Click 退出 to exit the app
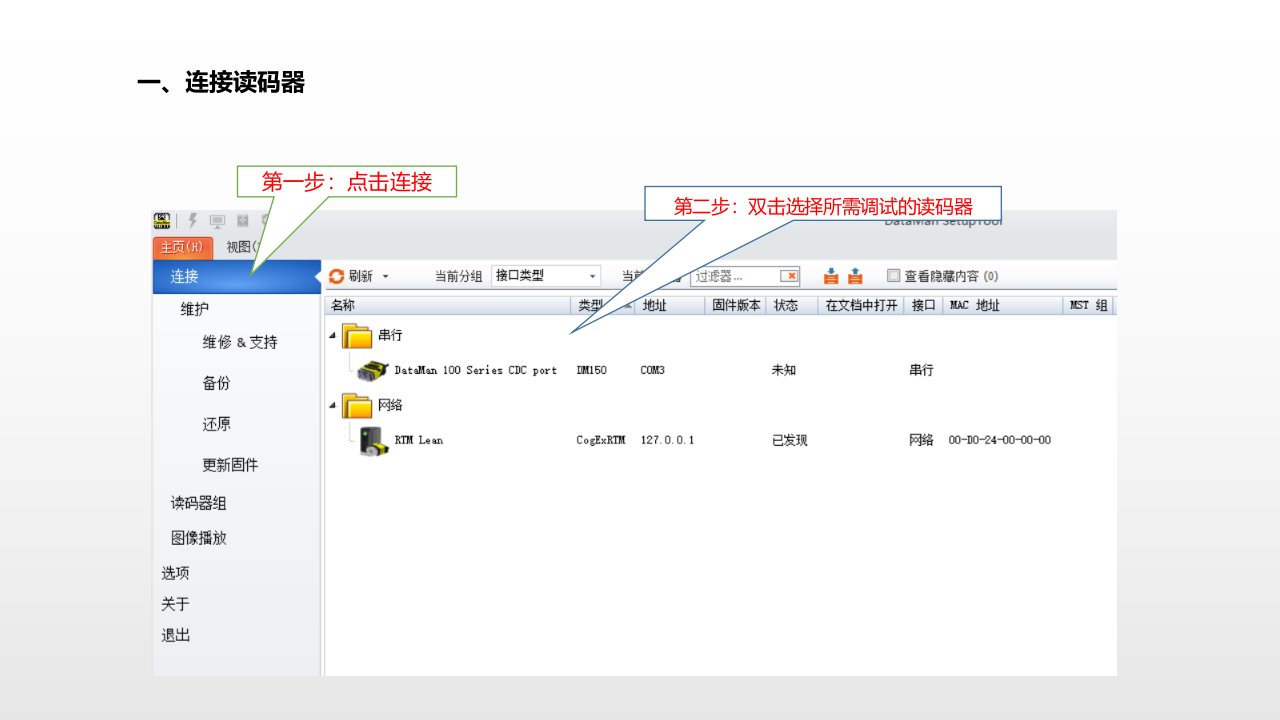 [x=175, y=635]
